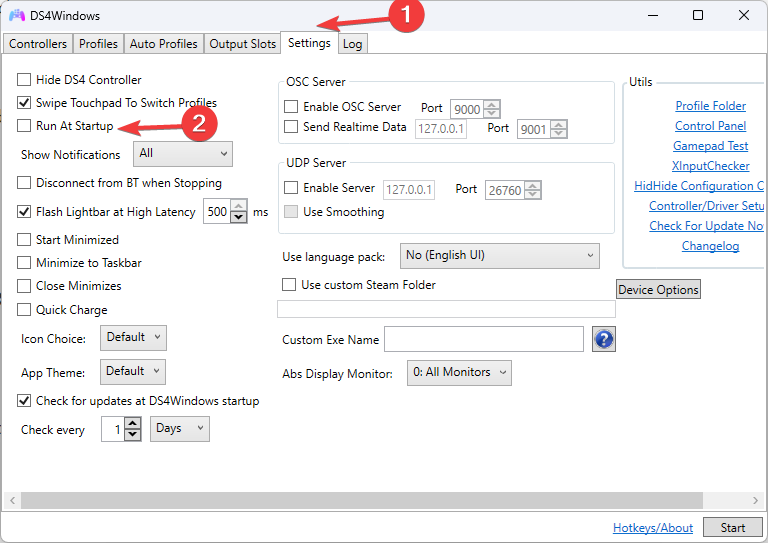Enable OSC Server checkbox
Viewport: 768px width, 543px height.
[291, 106]
